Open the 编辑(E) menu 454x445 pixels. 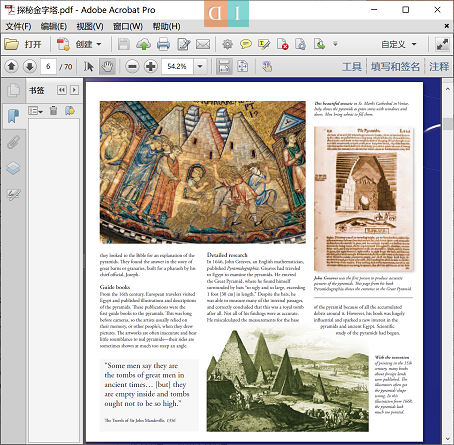[x=54, y=26]
